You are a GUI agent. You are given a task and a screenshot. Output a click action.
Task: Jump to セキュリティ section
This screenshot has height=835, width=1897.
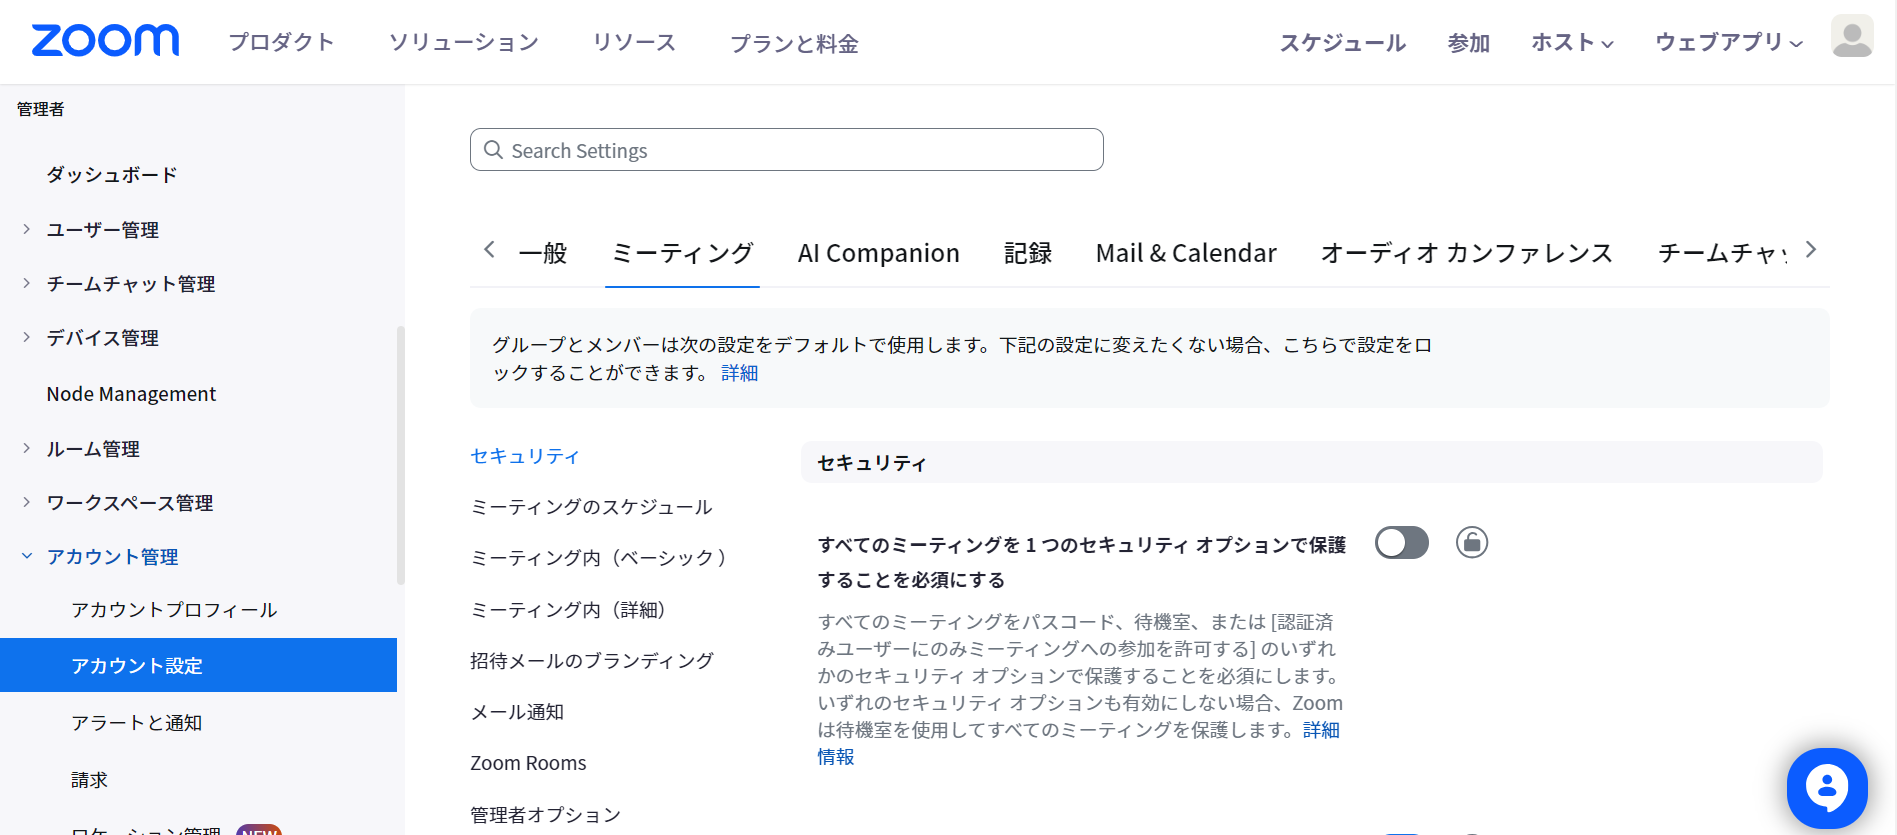pos(525,456)
